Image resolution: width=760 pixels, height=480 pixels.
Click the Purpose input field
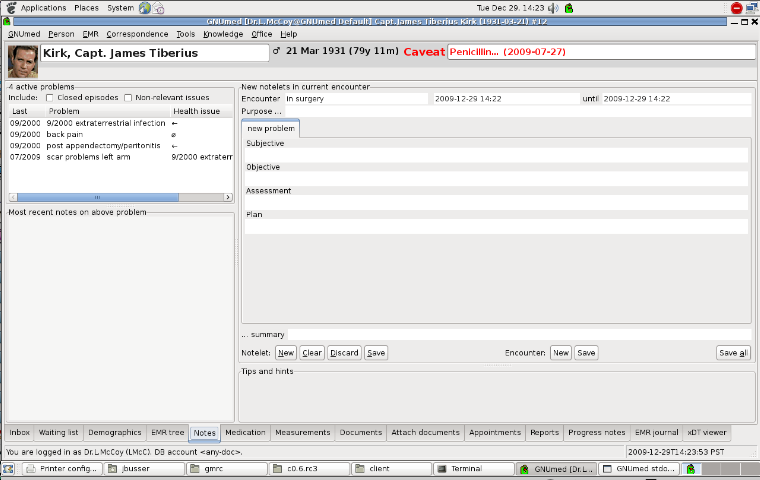click(x=518, y=112)
